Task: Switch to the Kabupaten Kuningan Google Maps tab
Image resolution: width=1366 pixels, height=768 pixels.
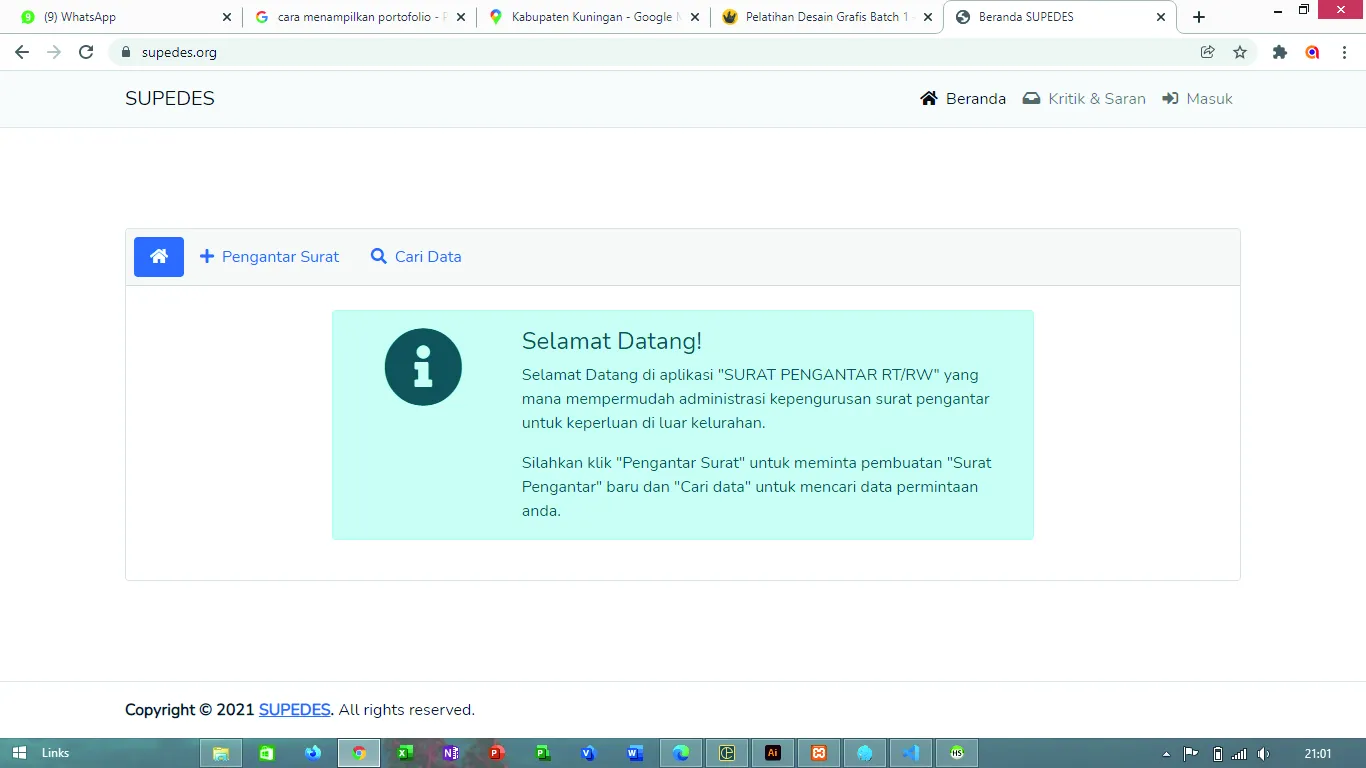Action: coord(593,17)
